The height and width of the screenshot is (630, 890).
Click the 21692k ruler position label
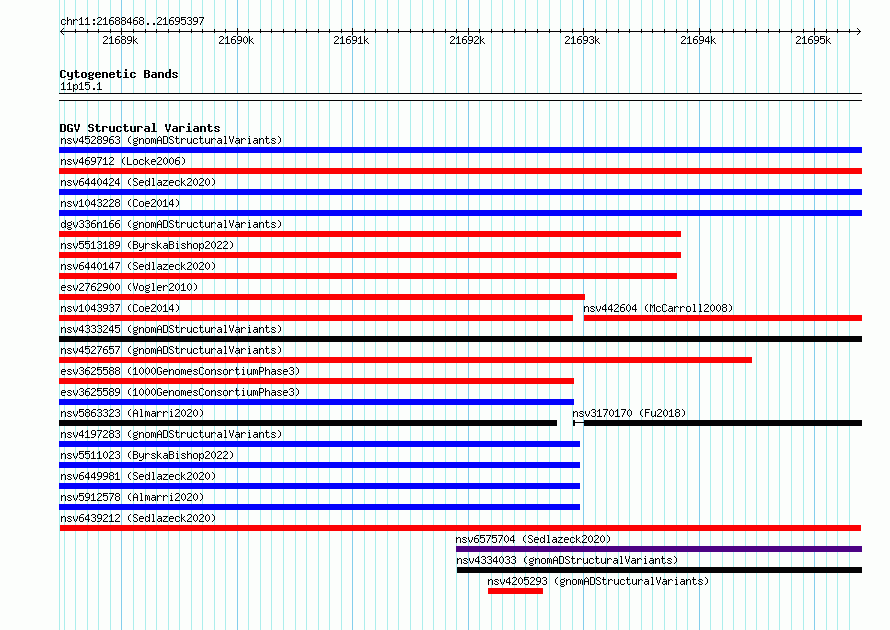tap(467, 40)
